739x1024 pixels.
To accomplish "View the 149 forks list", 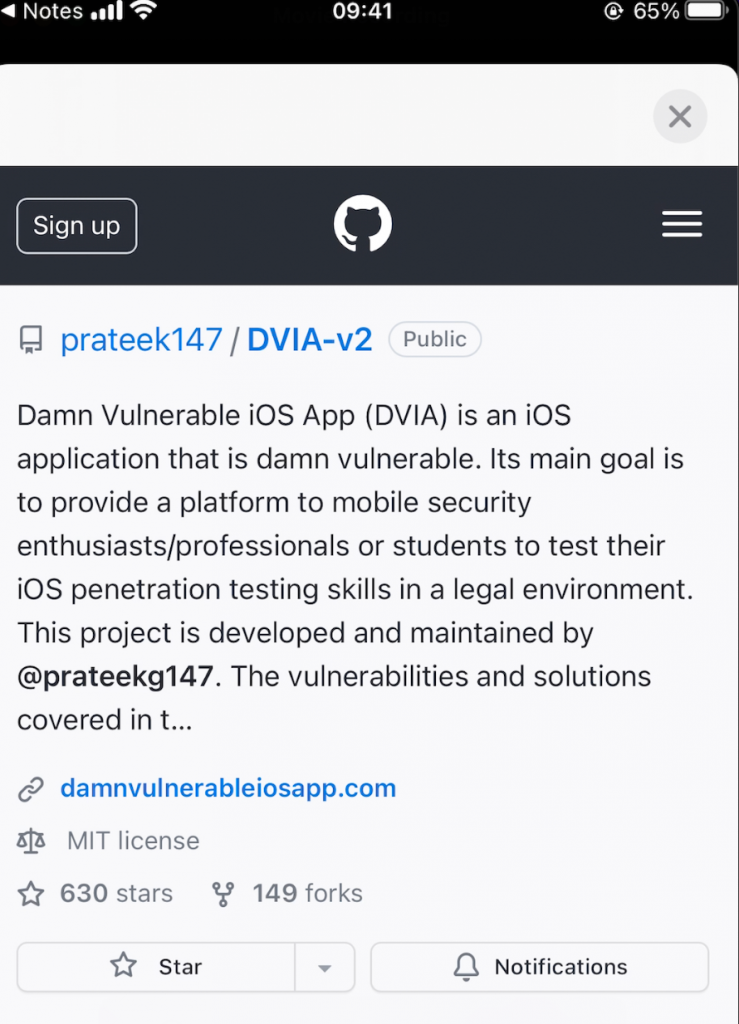I will (307, 893).
